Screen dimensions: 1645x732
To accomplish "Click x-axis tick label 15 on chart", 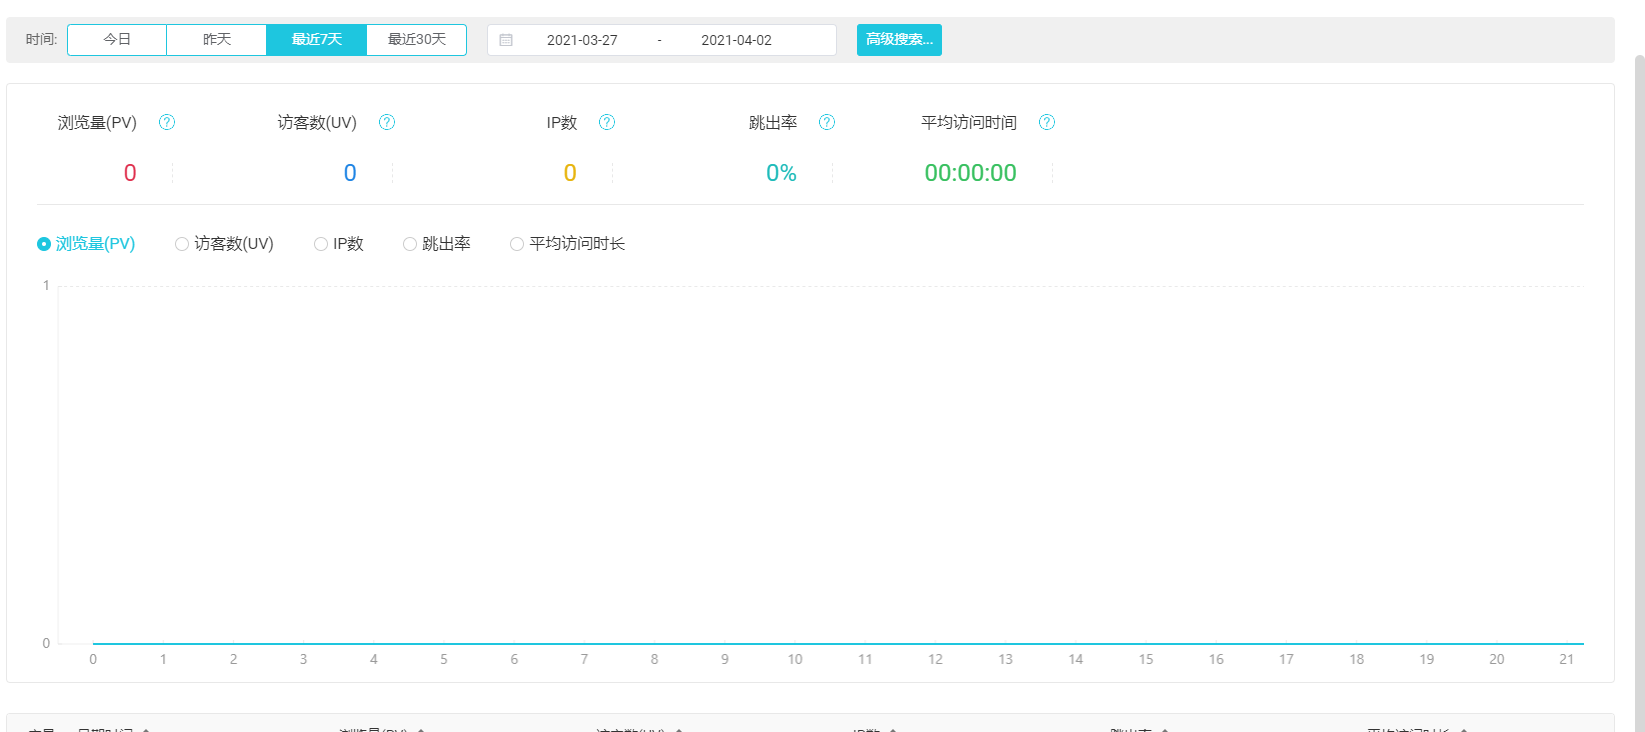I will click(1146, 659).
